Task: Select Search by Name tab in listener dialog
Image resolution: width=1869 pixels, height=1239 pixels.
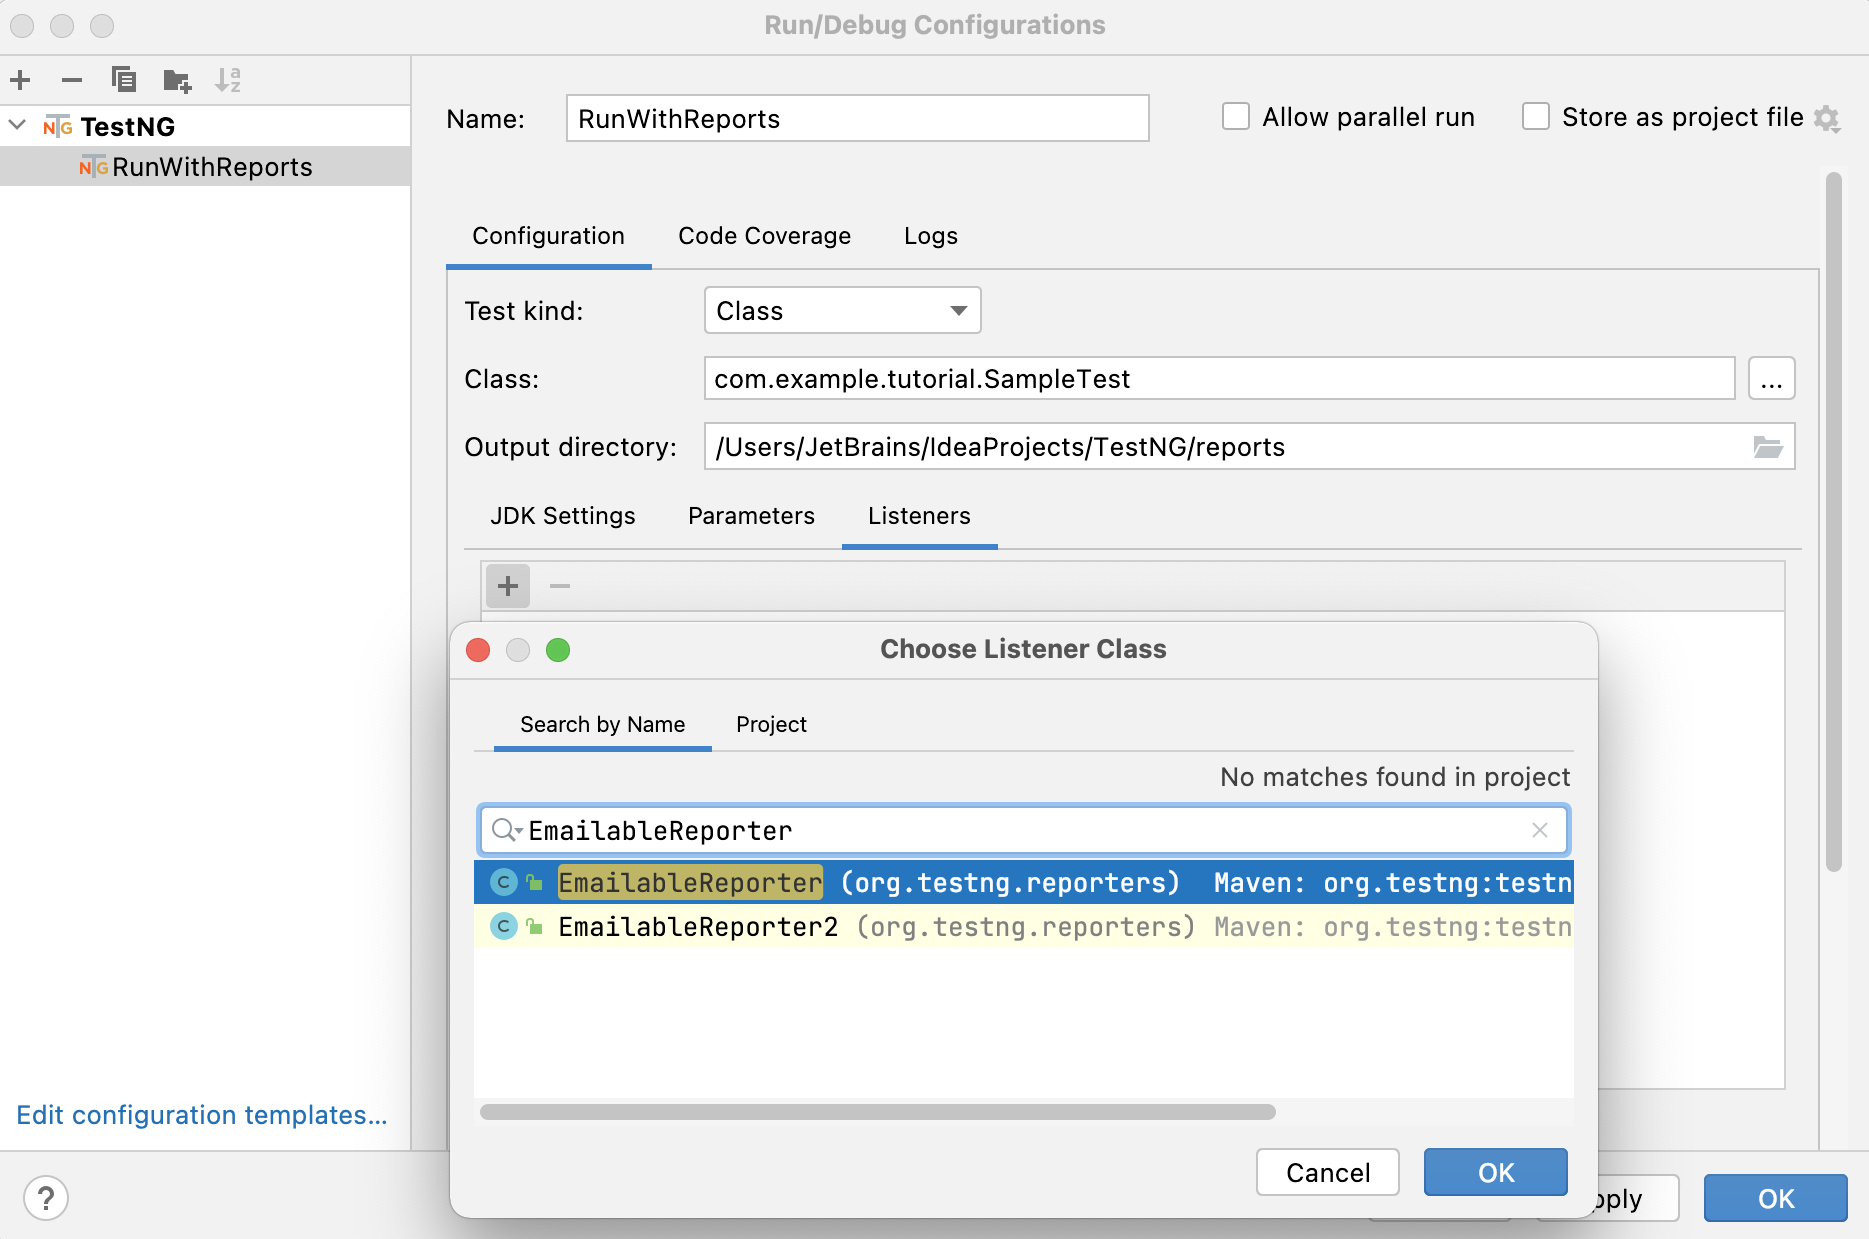Action: (x=602, y=725)
